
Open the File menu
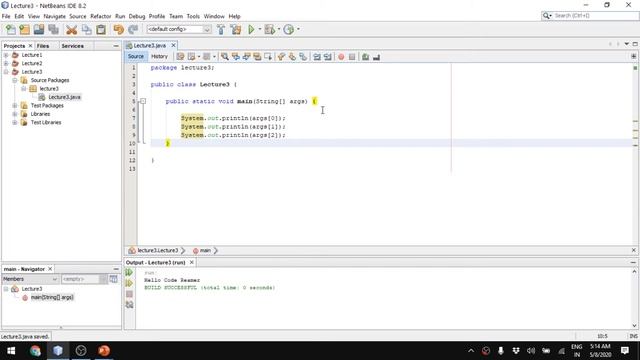pyautogui.click(x=6, y=16)
